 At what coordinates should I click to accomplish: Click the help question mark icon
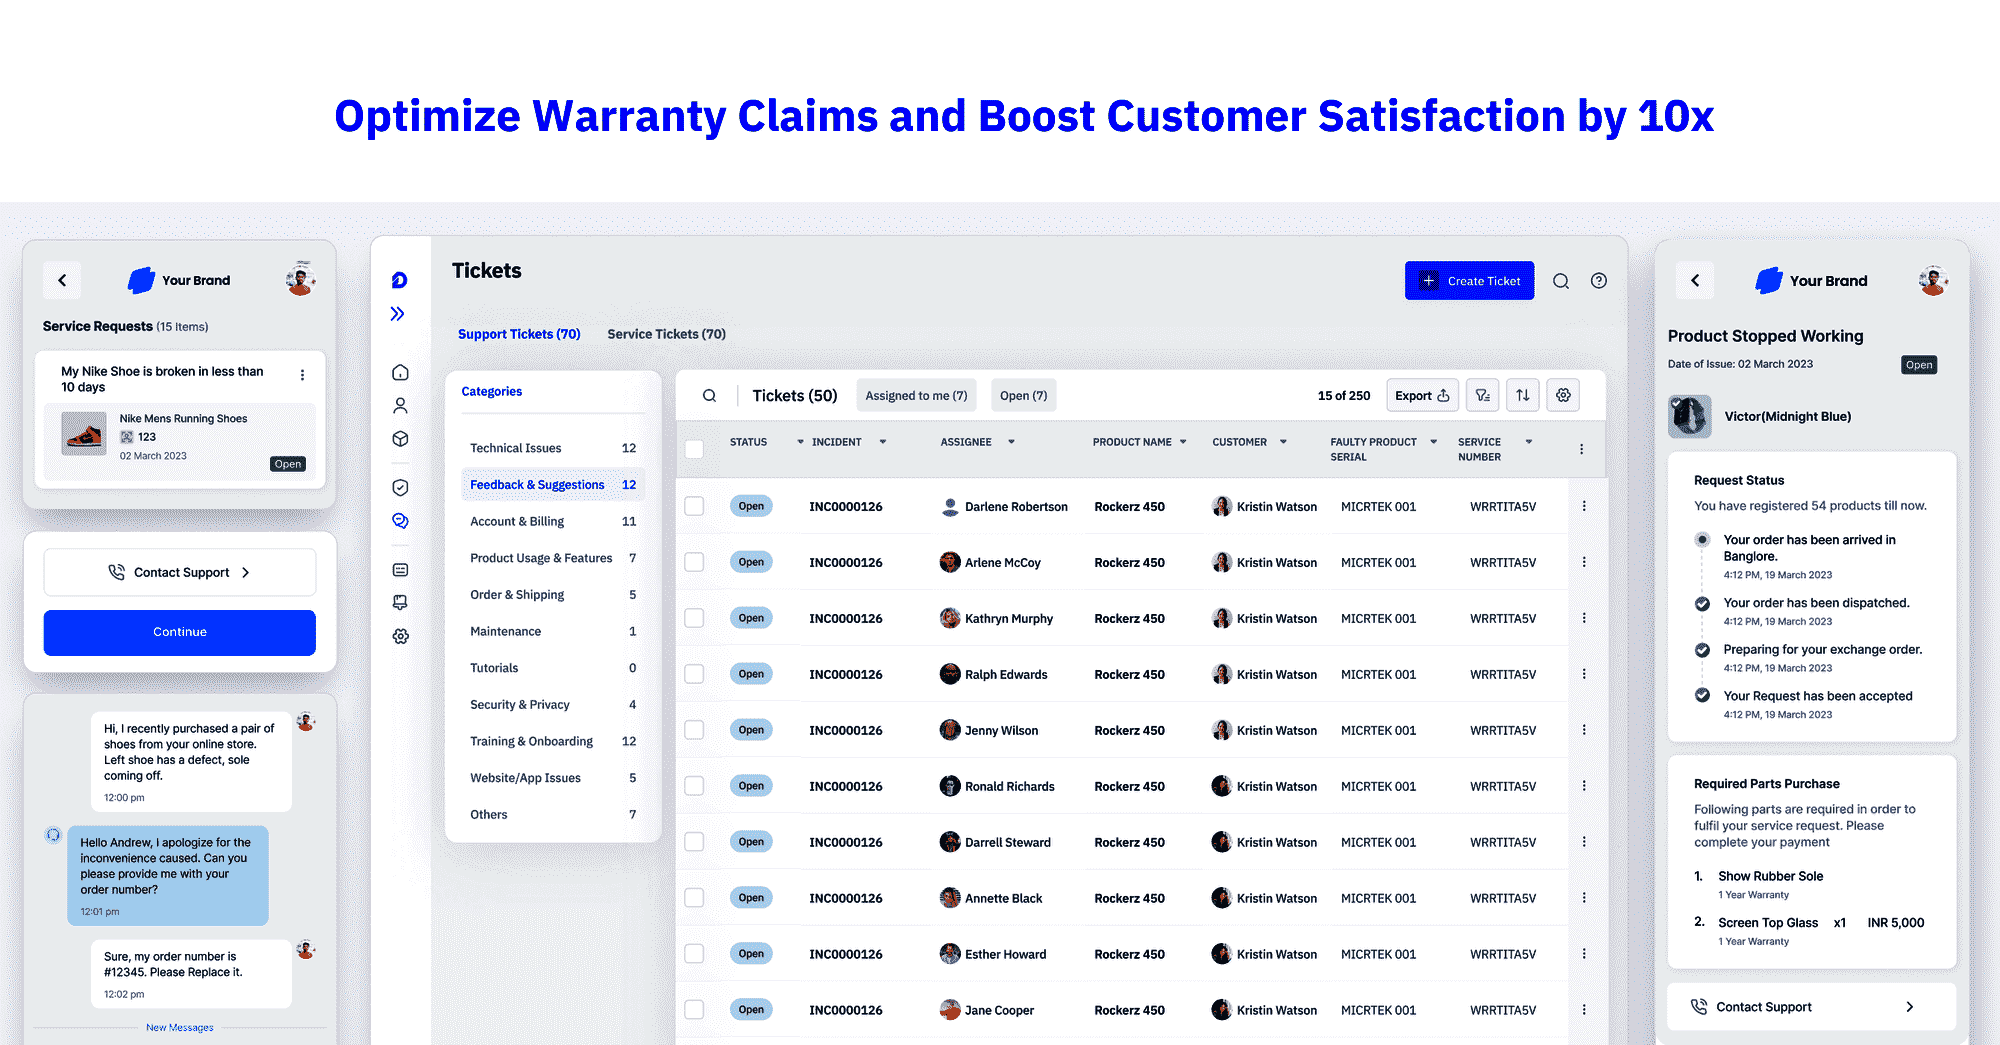[1599, 281]
